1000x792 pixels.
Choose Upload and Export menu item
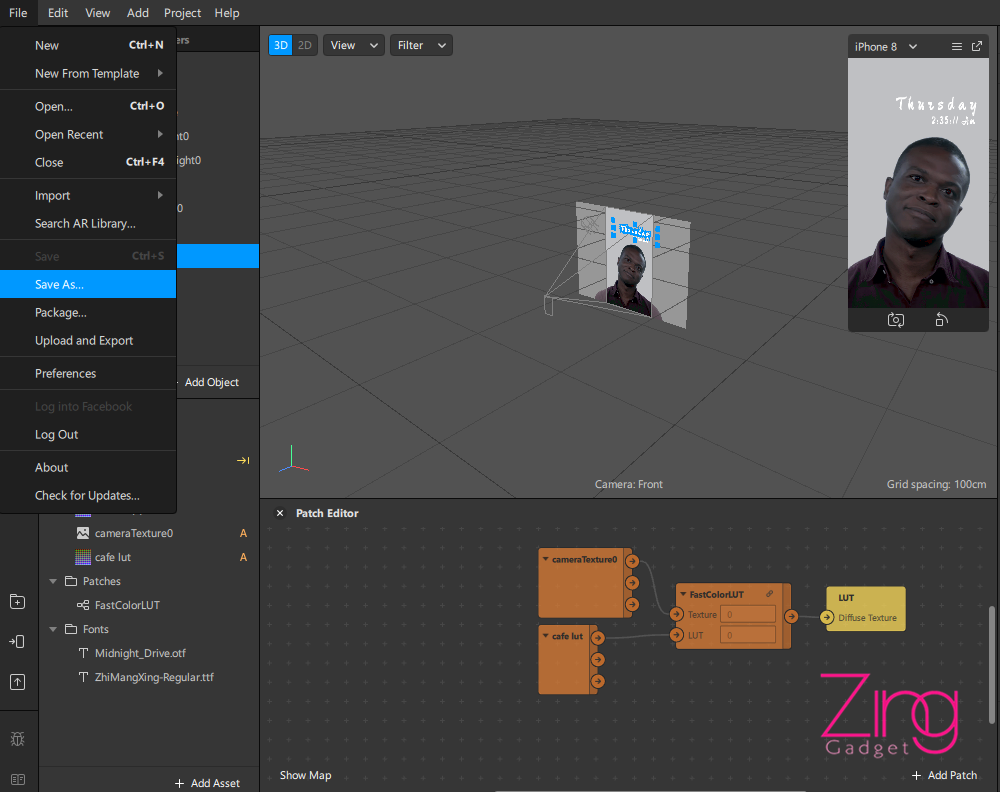point(88,341)
